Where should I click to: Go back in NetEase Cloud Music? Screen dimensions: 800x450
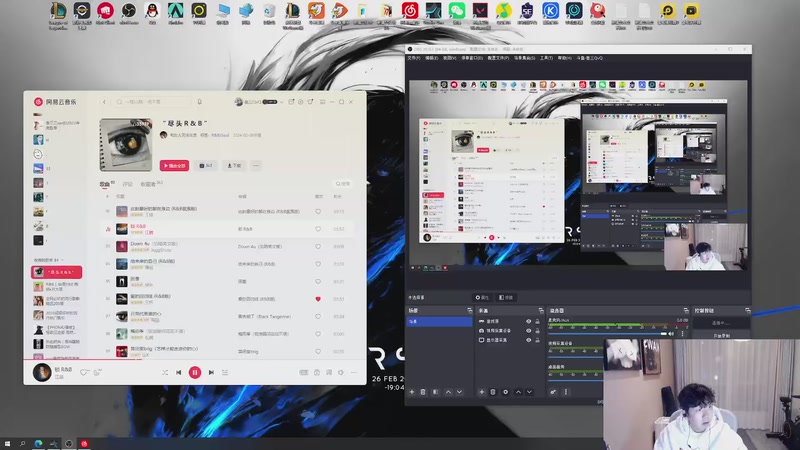click(105, 102)
